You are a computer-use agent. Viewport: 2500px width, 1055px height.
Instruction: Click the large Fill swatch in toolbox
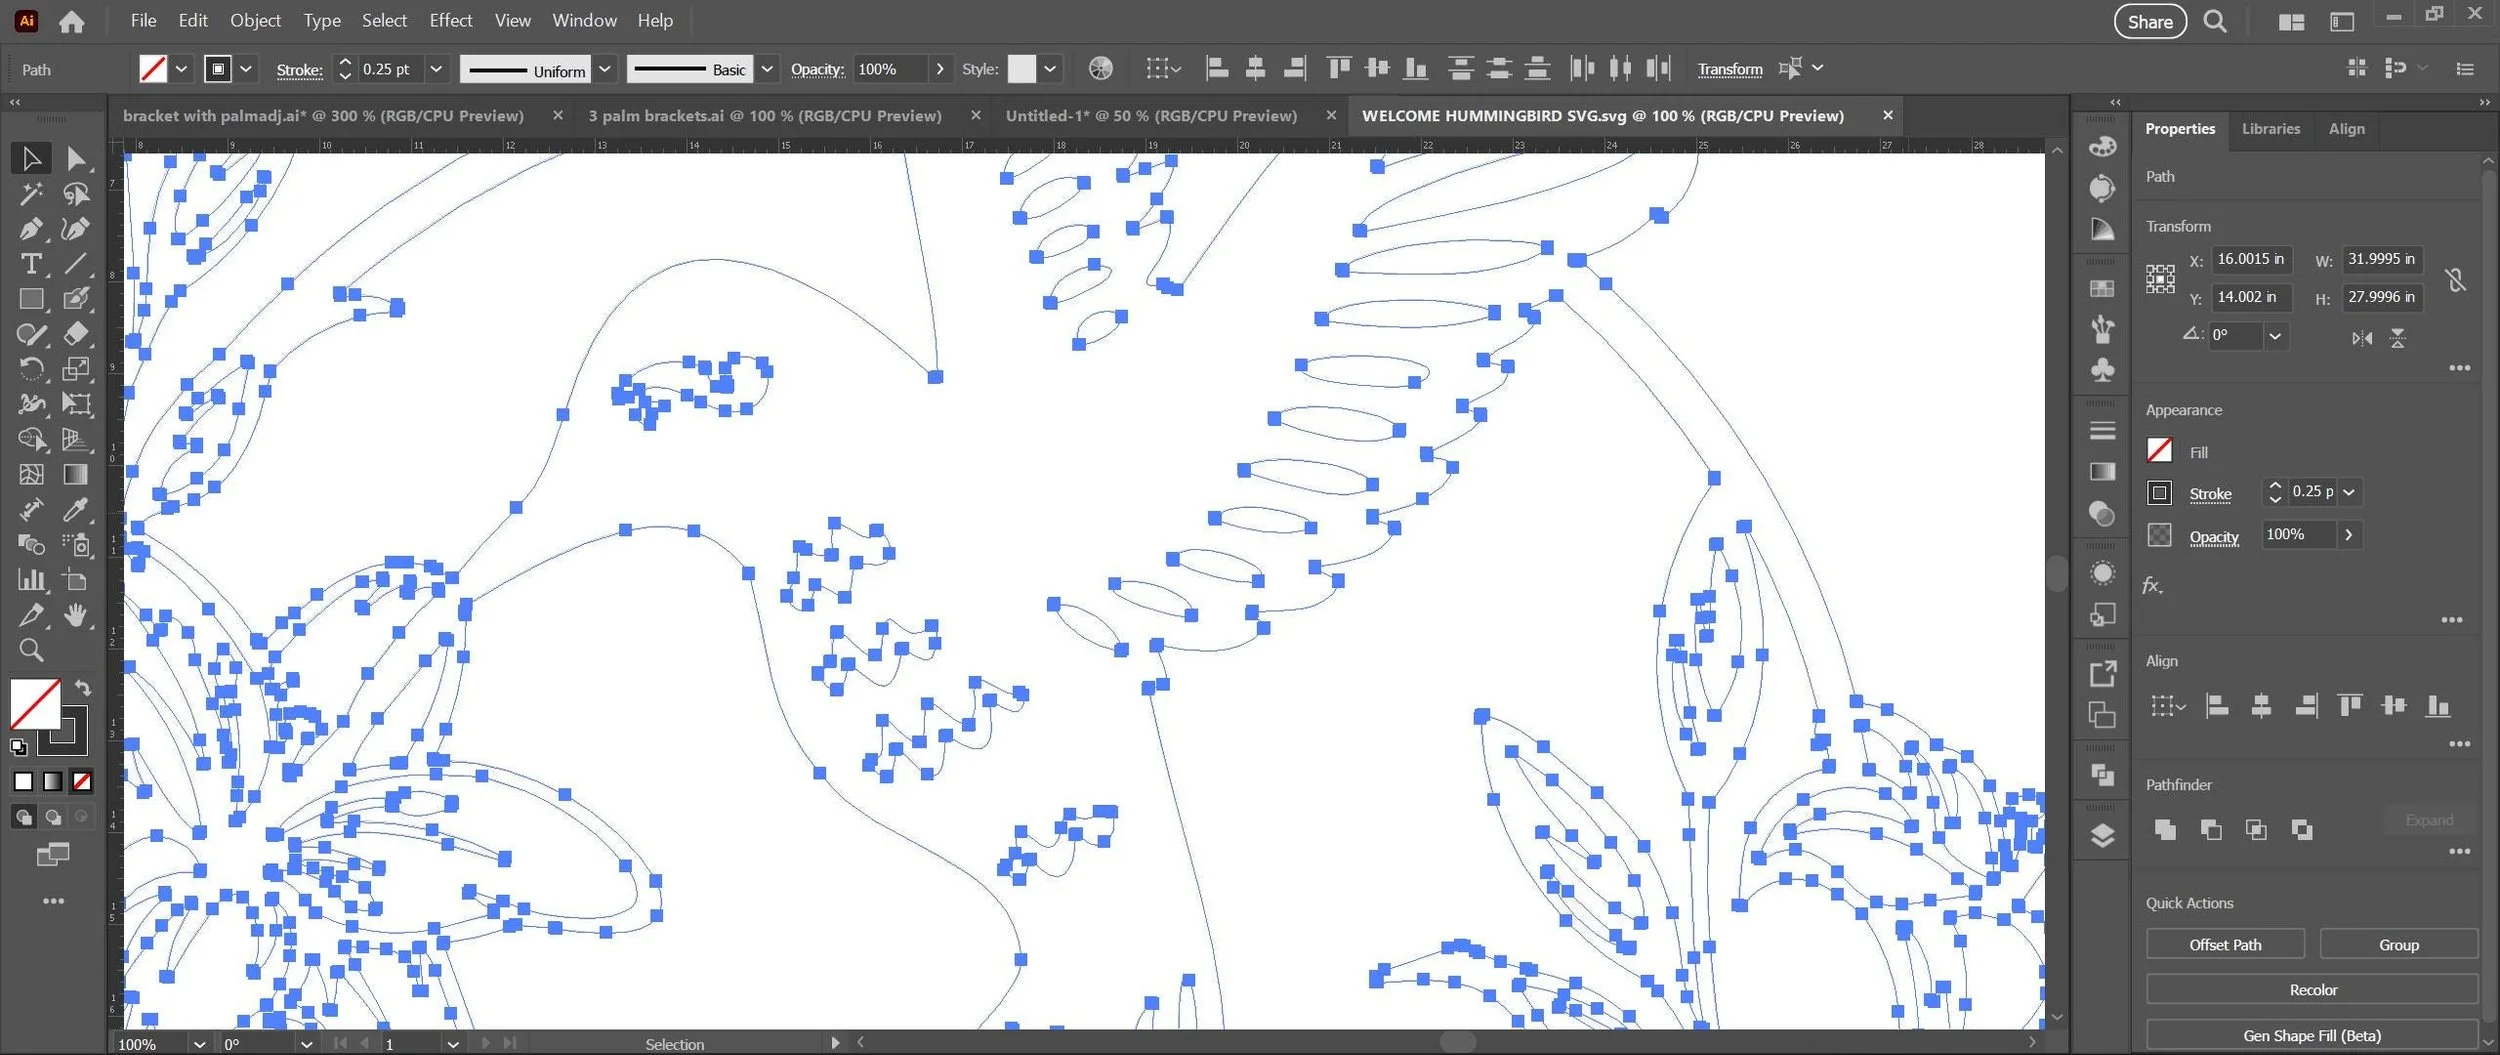pyautogui.click(x=35, y=704)
